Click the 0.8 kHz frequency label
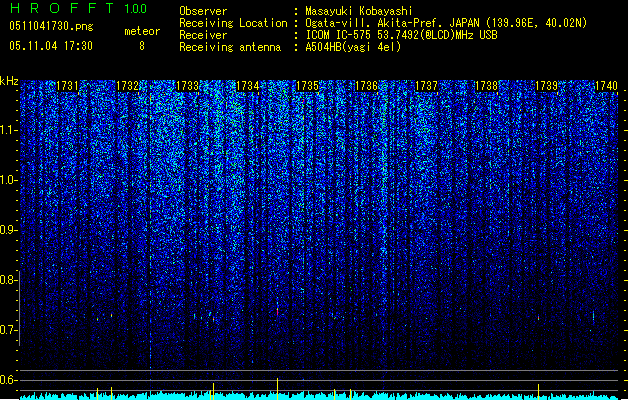Viewport: 629px width, 400px height. [x=9, y=280]
